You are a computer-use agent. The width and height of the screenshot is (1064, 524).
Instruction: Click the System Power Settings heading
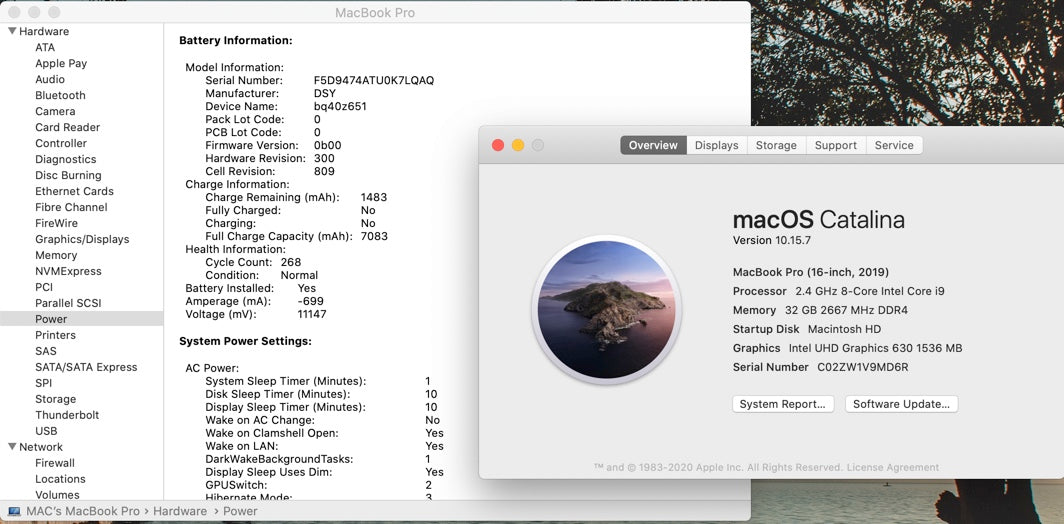coord(245,341)
